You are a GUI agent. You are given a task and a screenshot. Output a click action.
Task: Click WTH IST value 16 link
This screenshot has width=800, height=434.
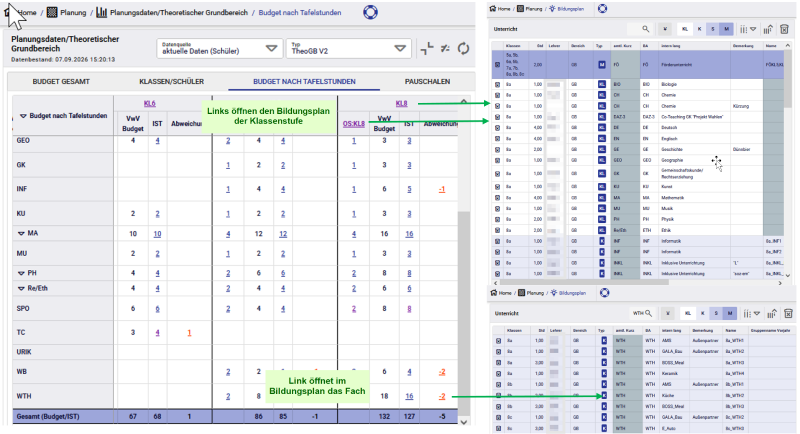[409, 396]
